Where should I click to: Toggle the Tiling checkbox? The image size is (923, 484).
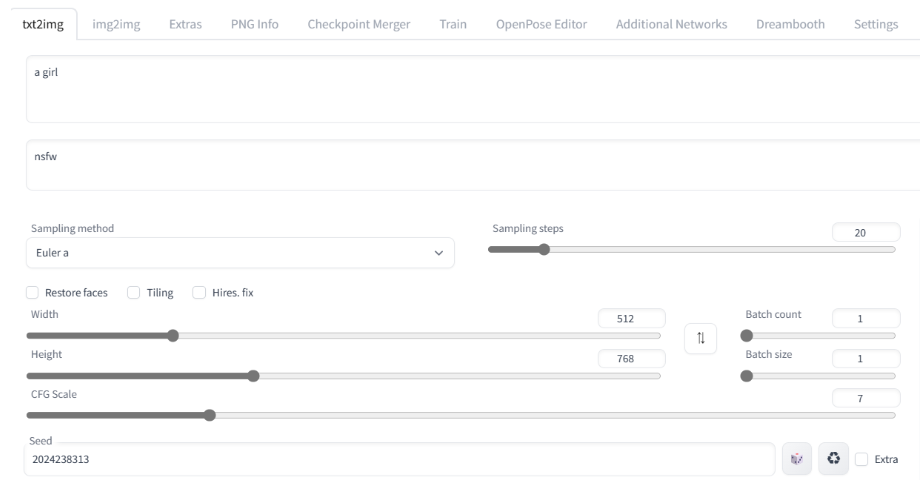(x=134, y=293)
